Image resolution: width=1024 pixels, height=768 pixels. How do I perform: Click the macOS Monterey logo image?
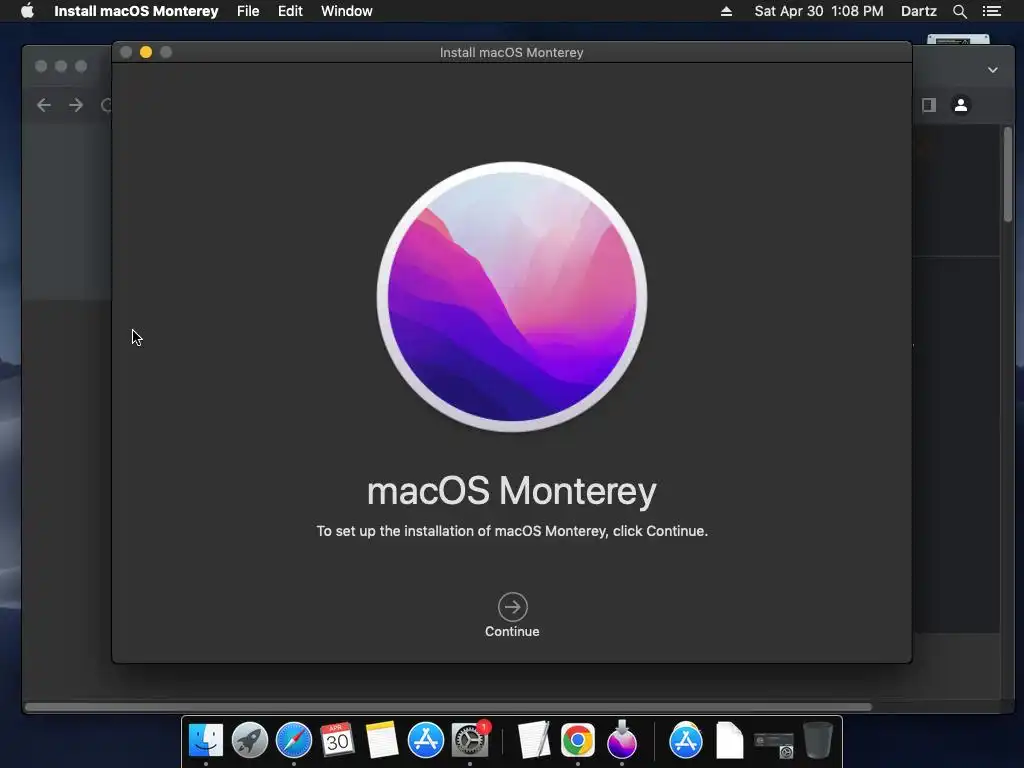[512, 296]
